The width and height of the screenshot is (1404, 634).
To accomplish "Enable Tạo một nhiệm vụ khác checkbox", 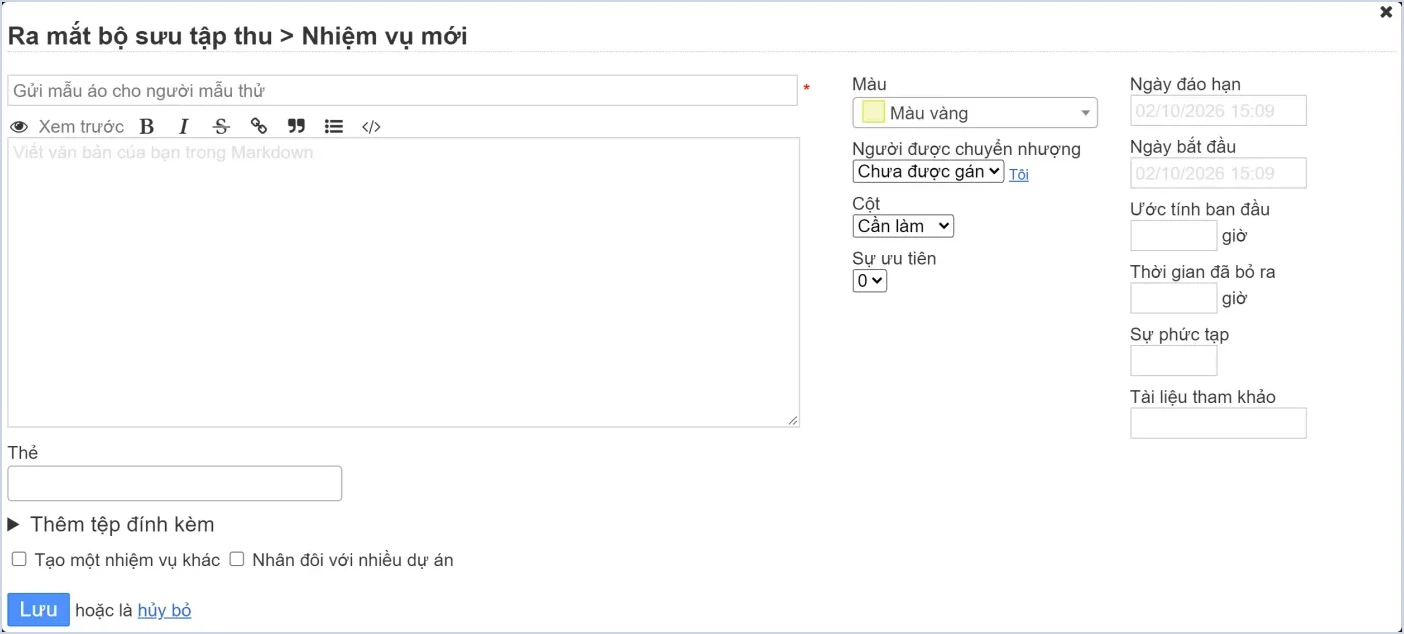I will 19,559.
